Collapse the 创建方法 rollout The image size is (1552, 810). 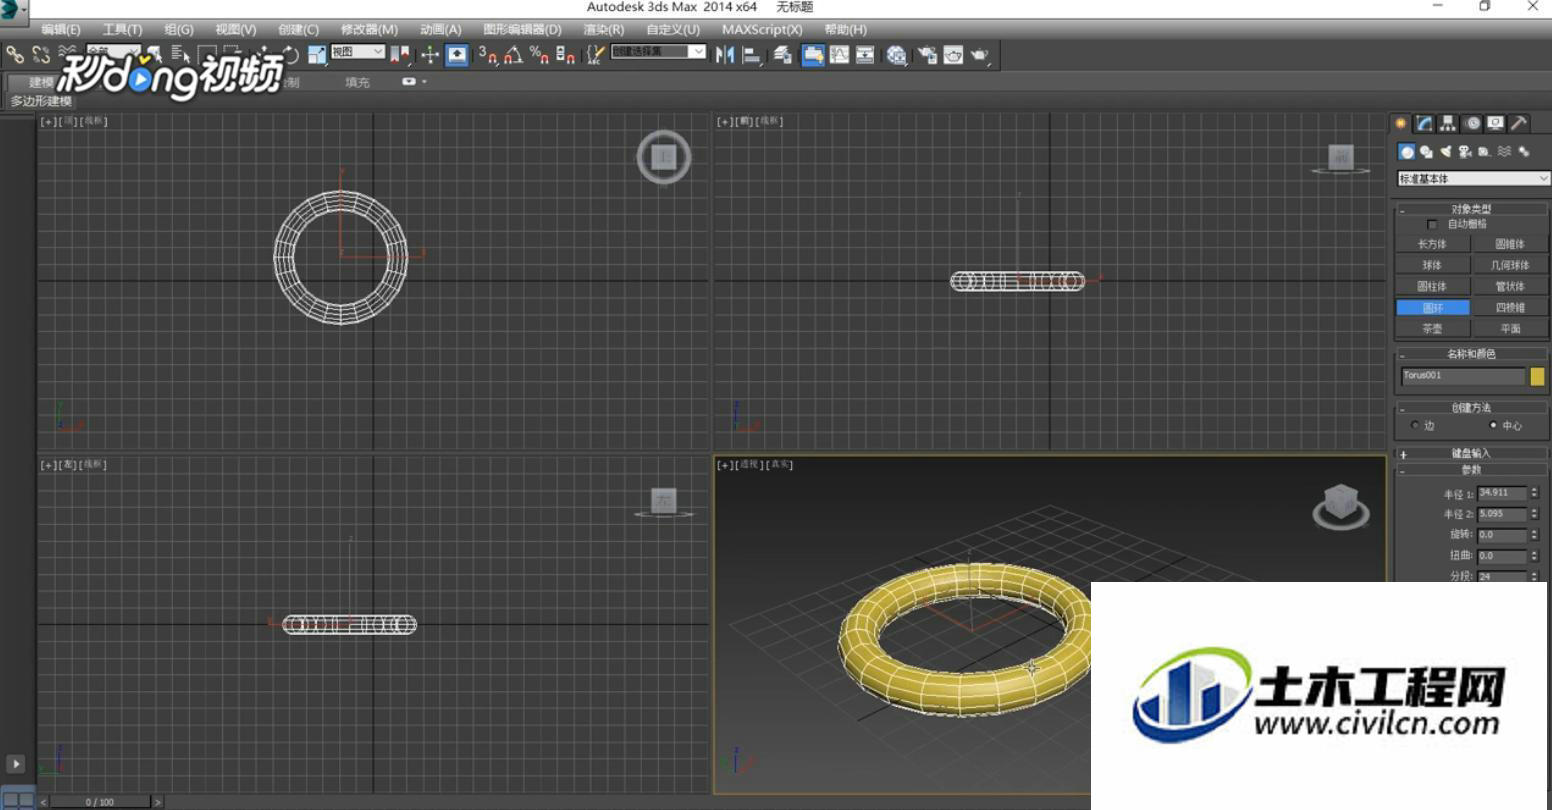pos(1472,408)
